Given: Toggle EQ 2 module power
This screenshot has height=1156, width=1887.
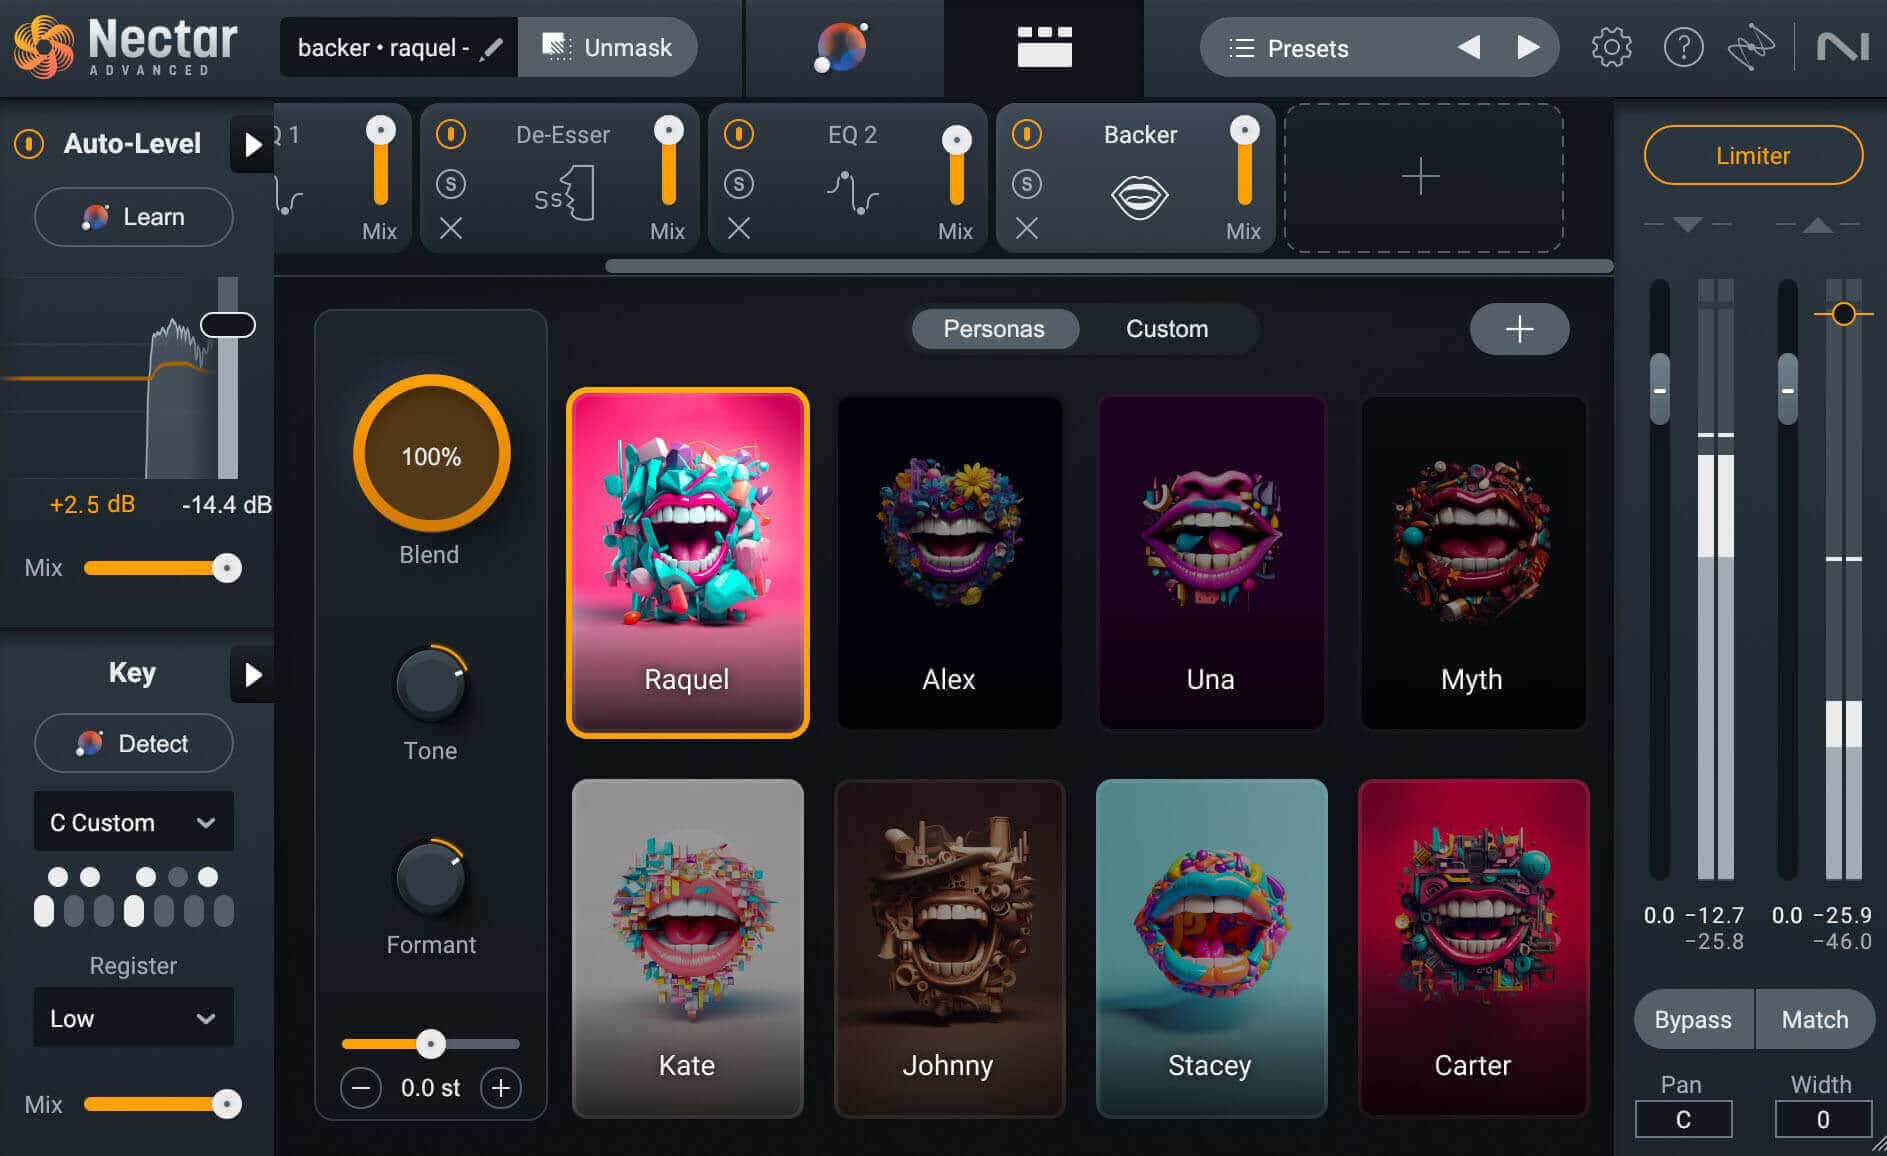Looking at the screenshot, I should 739,134.
